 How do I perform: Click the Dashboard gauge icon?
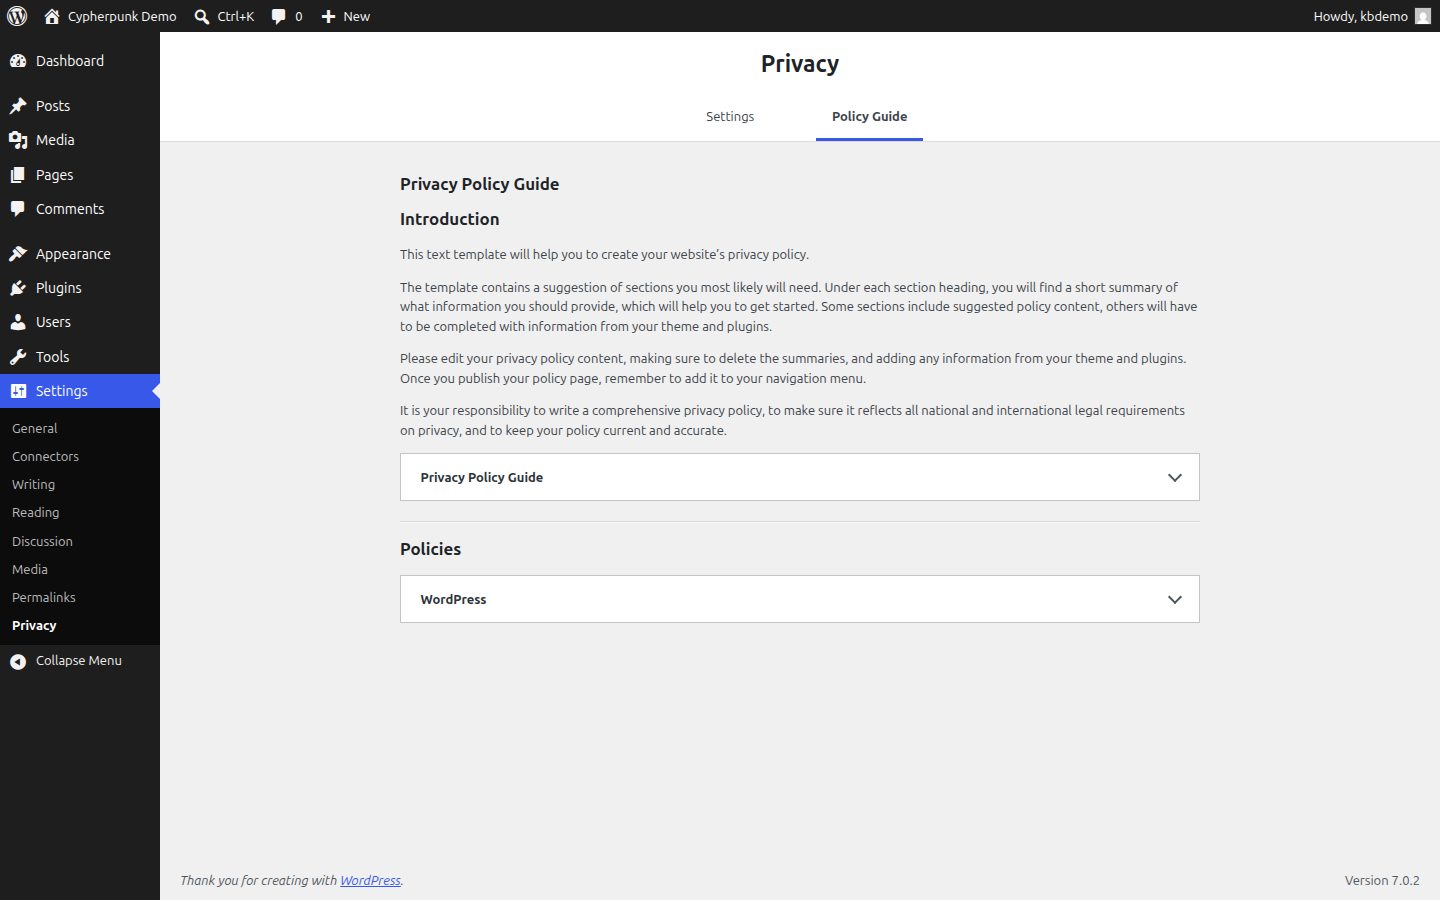[x=18, y=61]
